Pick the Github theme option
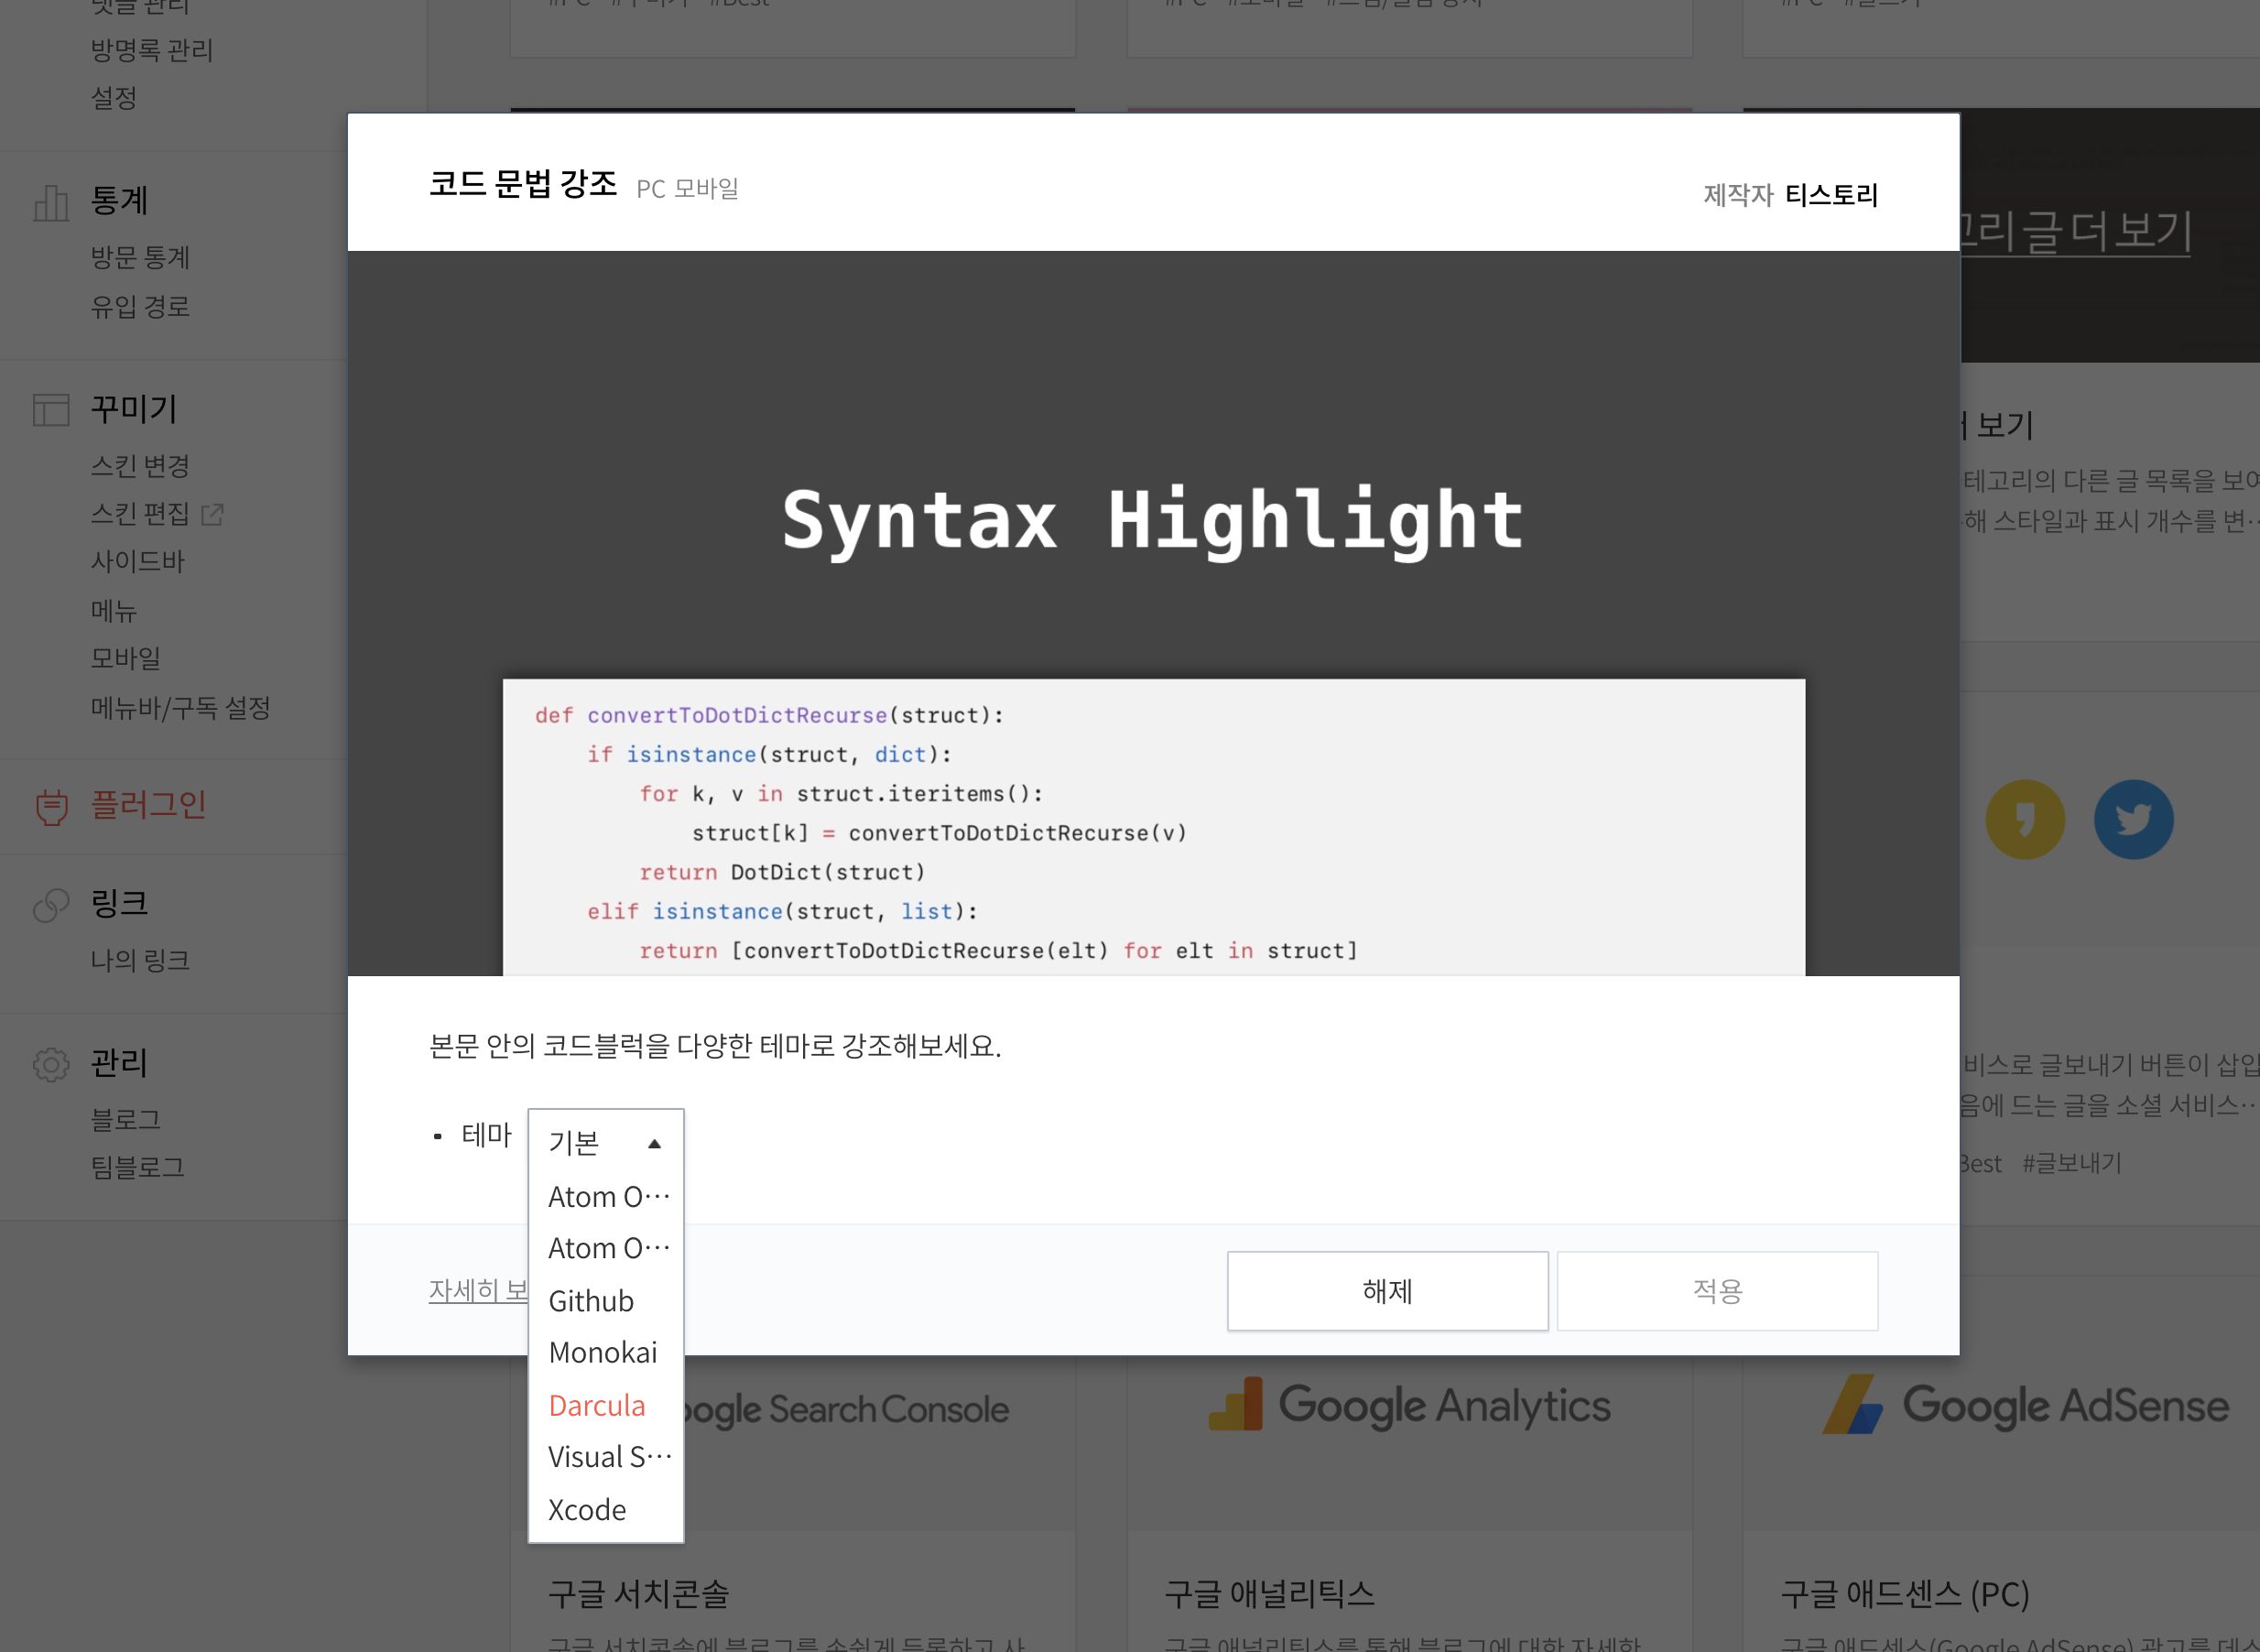This screenshot has width=2260, height=1652. (x=591, y=1300)
